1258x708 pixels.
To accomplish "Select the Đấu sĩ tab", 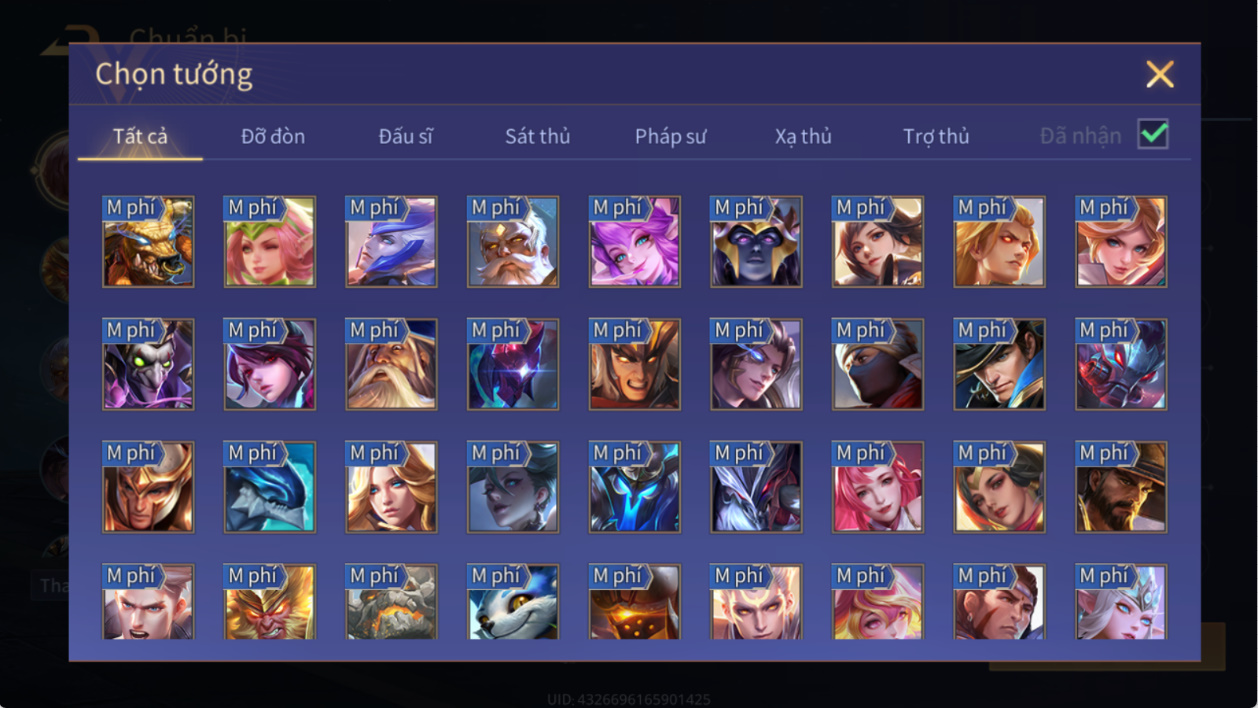I will pos(406,136).
